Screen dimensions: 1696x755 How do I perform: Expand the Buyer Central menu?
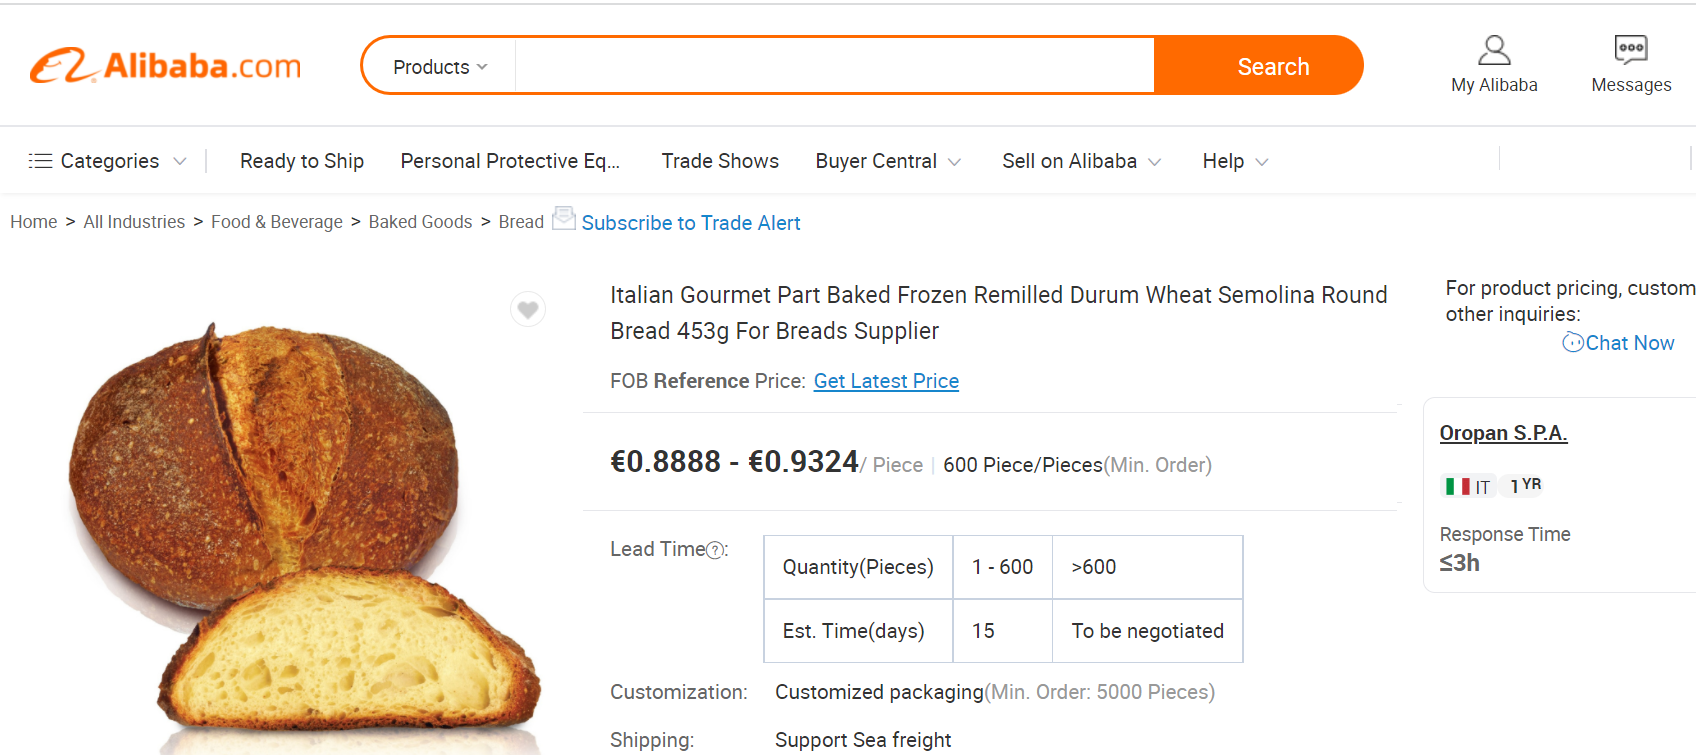888,161
